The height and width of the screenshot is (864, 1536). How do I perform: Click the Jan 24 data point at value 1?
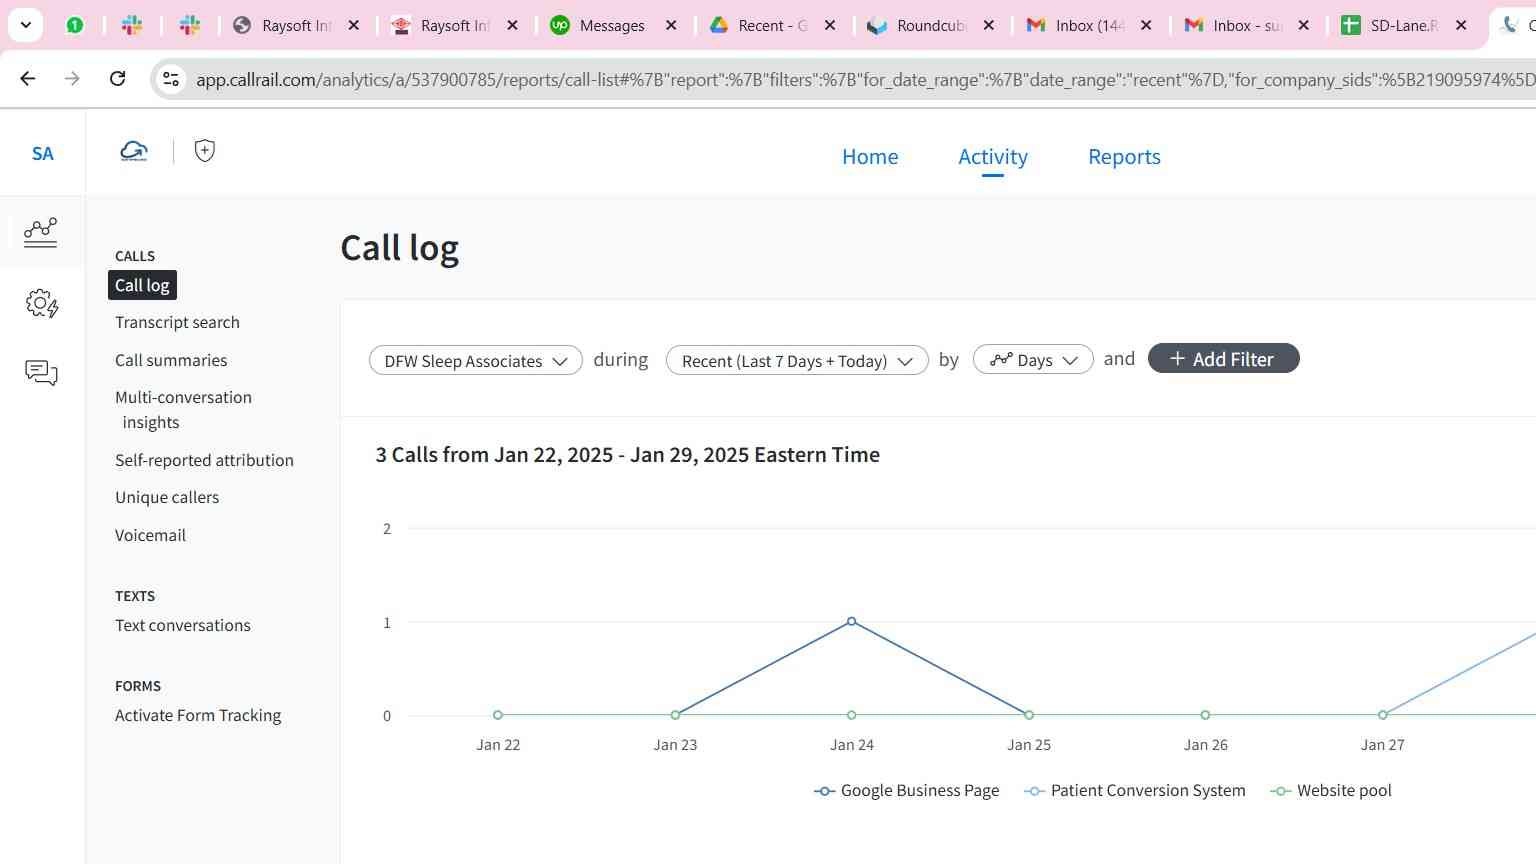pos(852,621)
